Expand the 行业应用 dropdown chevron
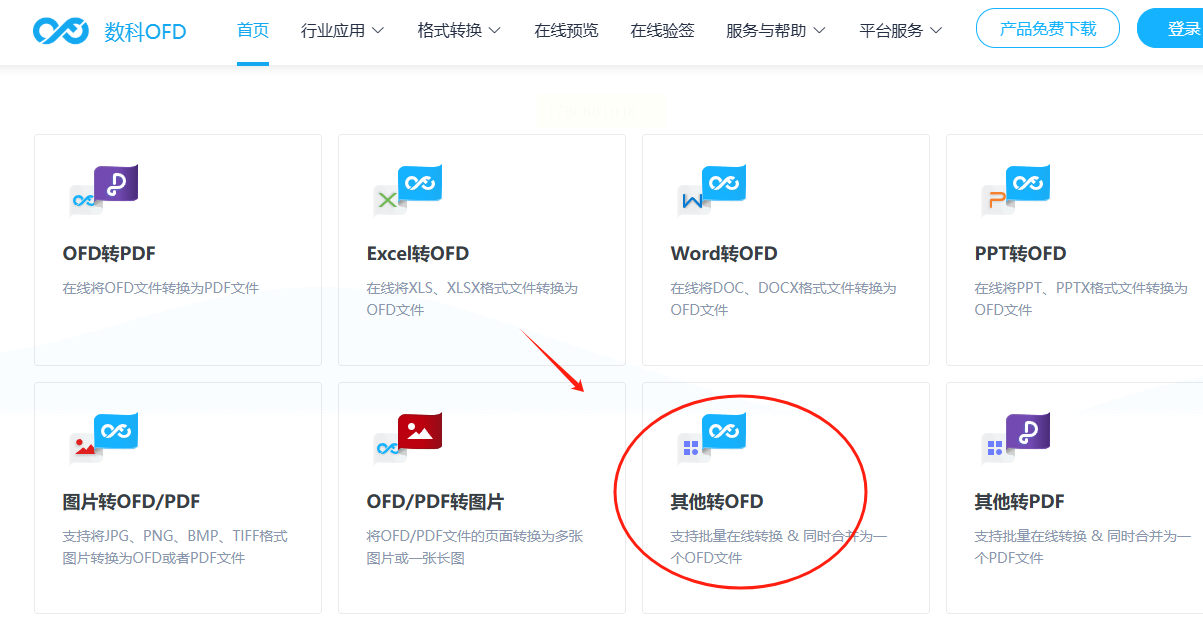 tap(378, 31)
